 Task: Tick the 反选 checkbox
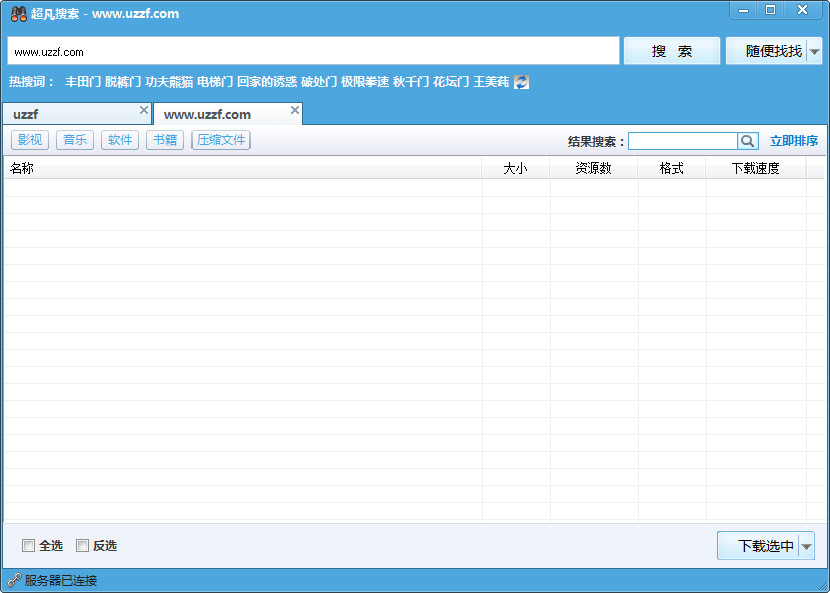click(x=83, y=545)
